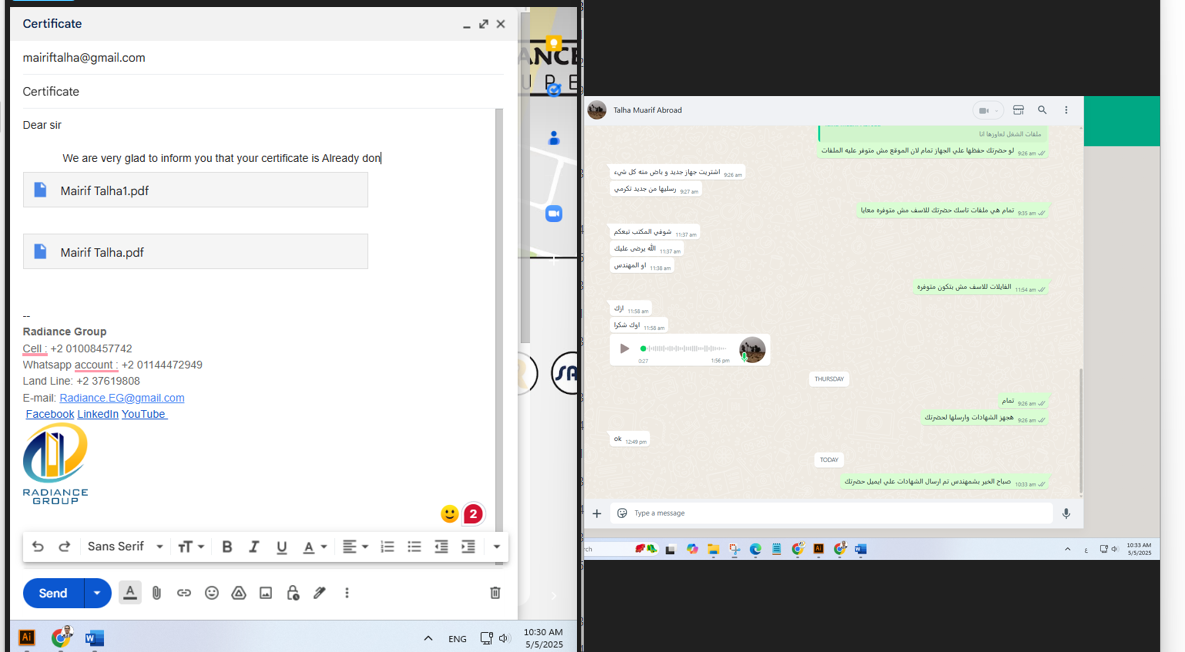Discard the draft with the trash icon

pyautogui.click(x=495, y=593)
